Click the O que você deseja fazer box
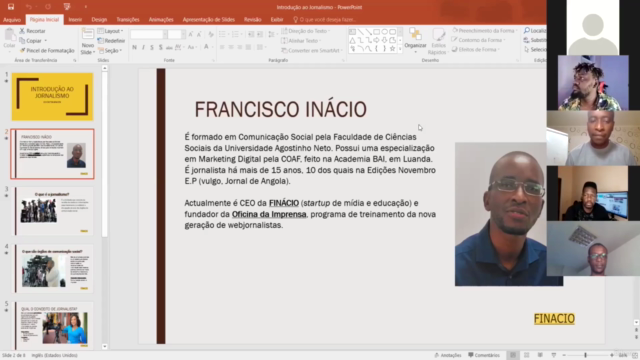The height and width of the screenshot is (360, 640). (325, 20)
